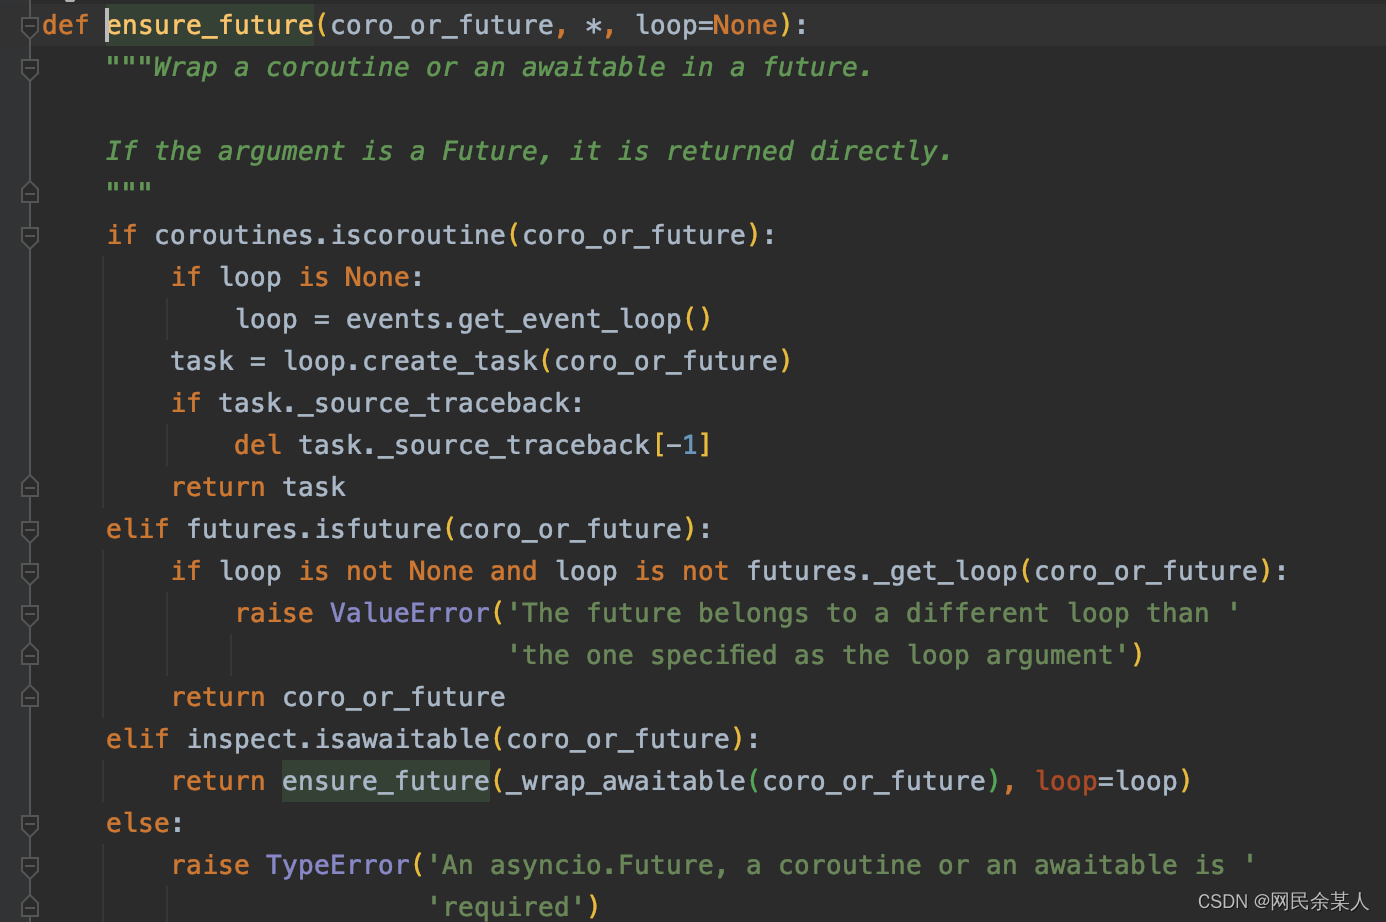Click the '_wrap_awaitable' function call
The image size is (1386, 922).
626,781
